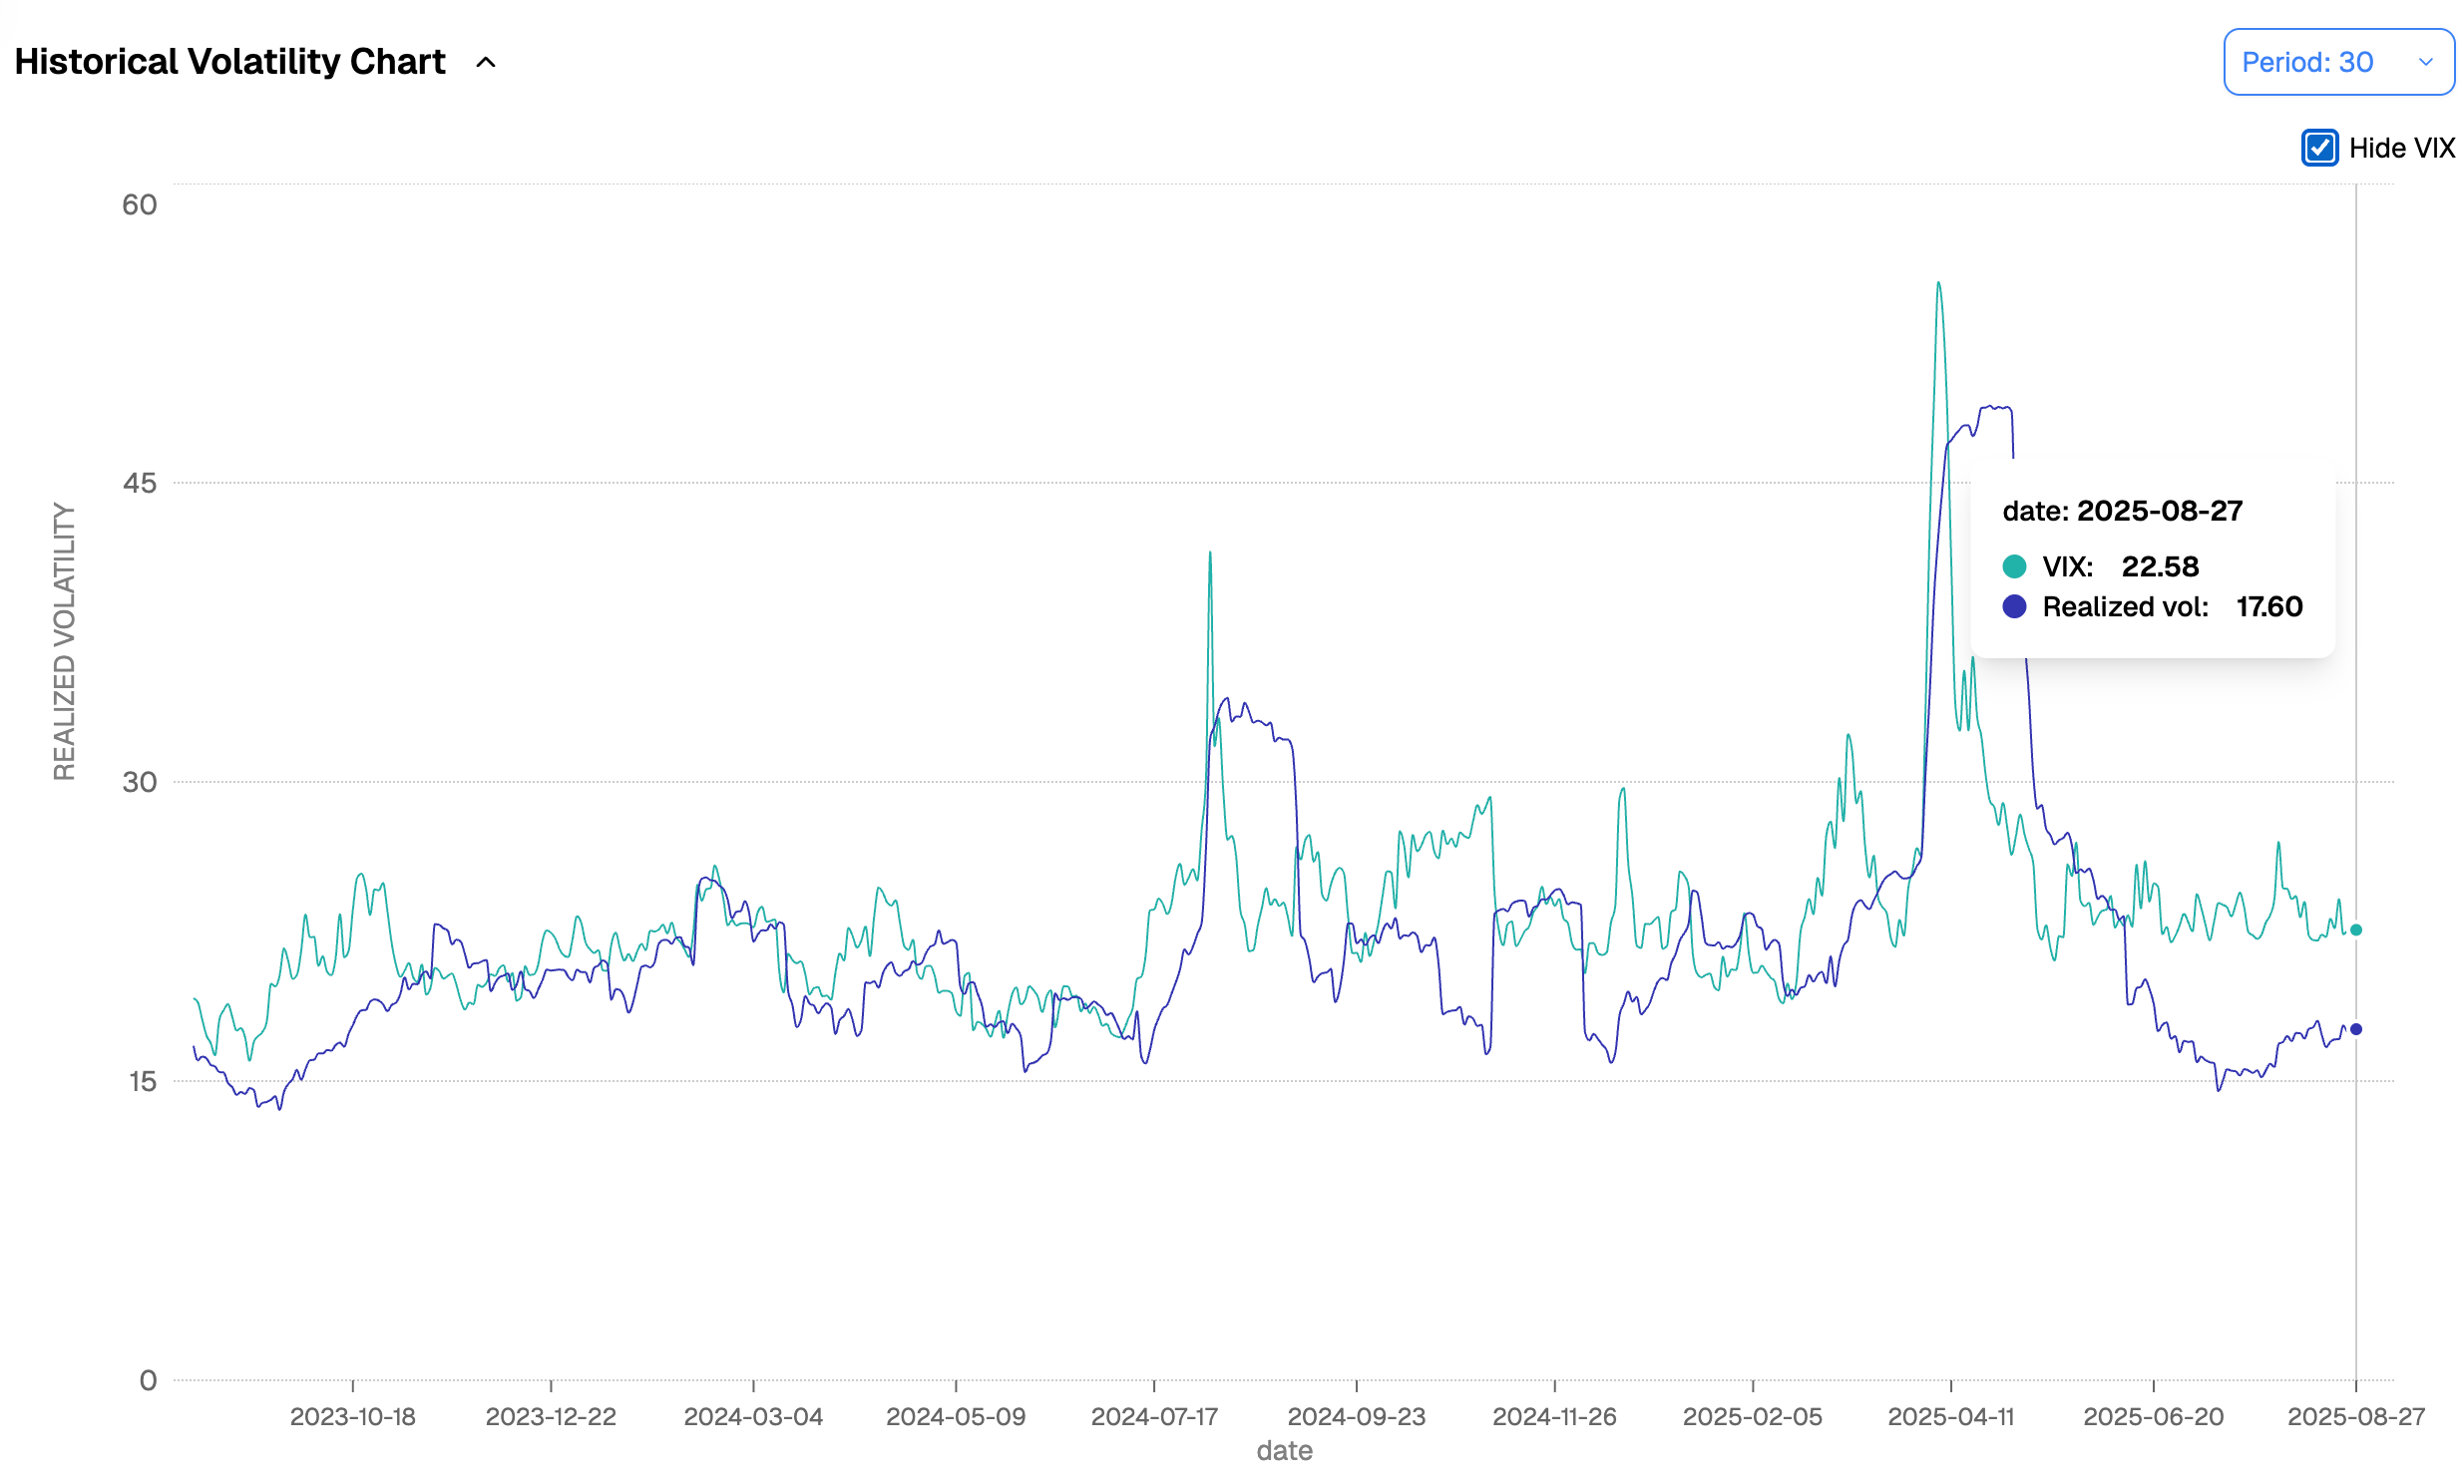Click the 2024-07-17 x-axis tick label
Screen dimensions: 2464x1484
coord(1155,1417)
